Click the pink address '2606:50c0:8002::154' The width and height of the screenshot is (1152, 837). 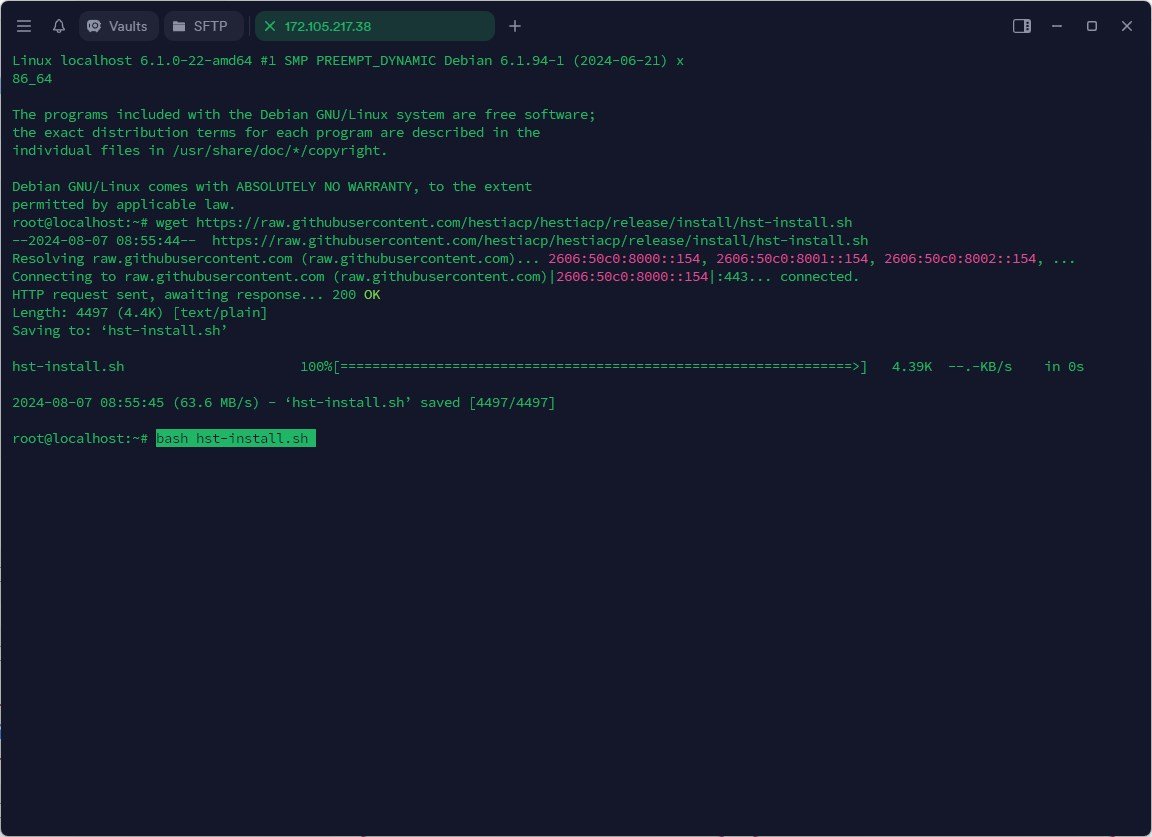tap(960, 259)
